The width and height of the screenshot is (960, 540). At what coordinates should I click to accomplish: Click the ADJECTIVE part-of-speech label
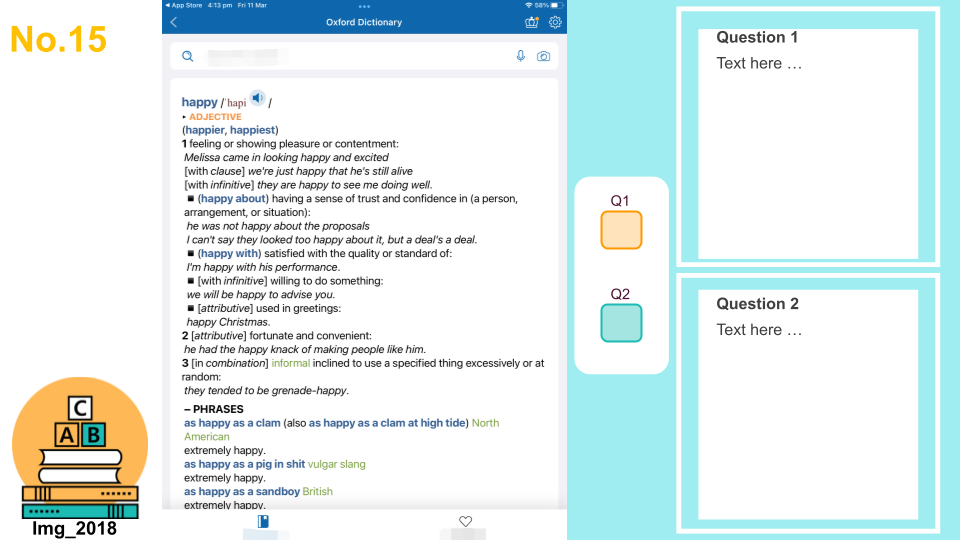215,117
